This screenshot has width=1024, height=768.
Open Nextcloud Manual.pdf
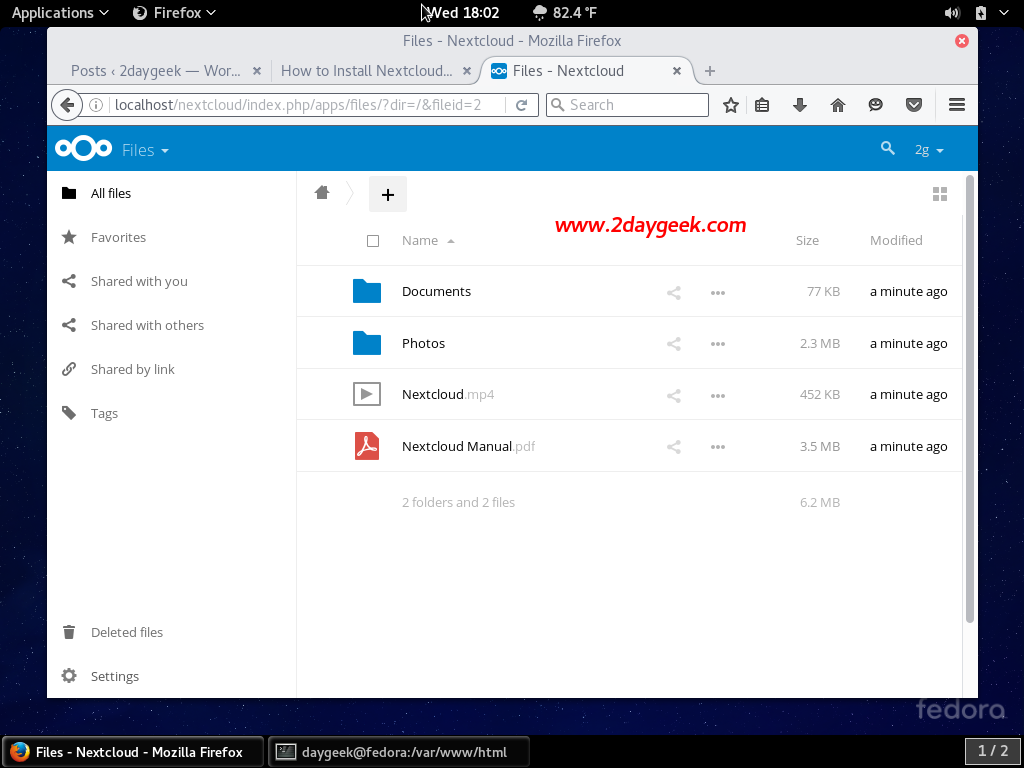[x=468, y=447]
